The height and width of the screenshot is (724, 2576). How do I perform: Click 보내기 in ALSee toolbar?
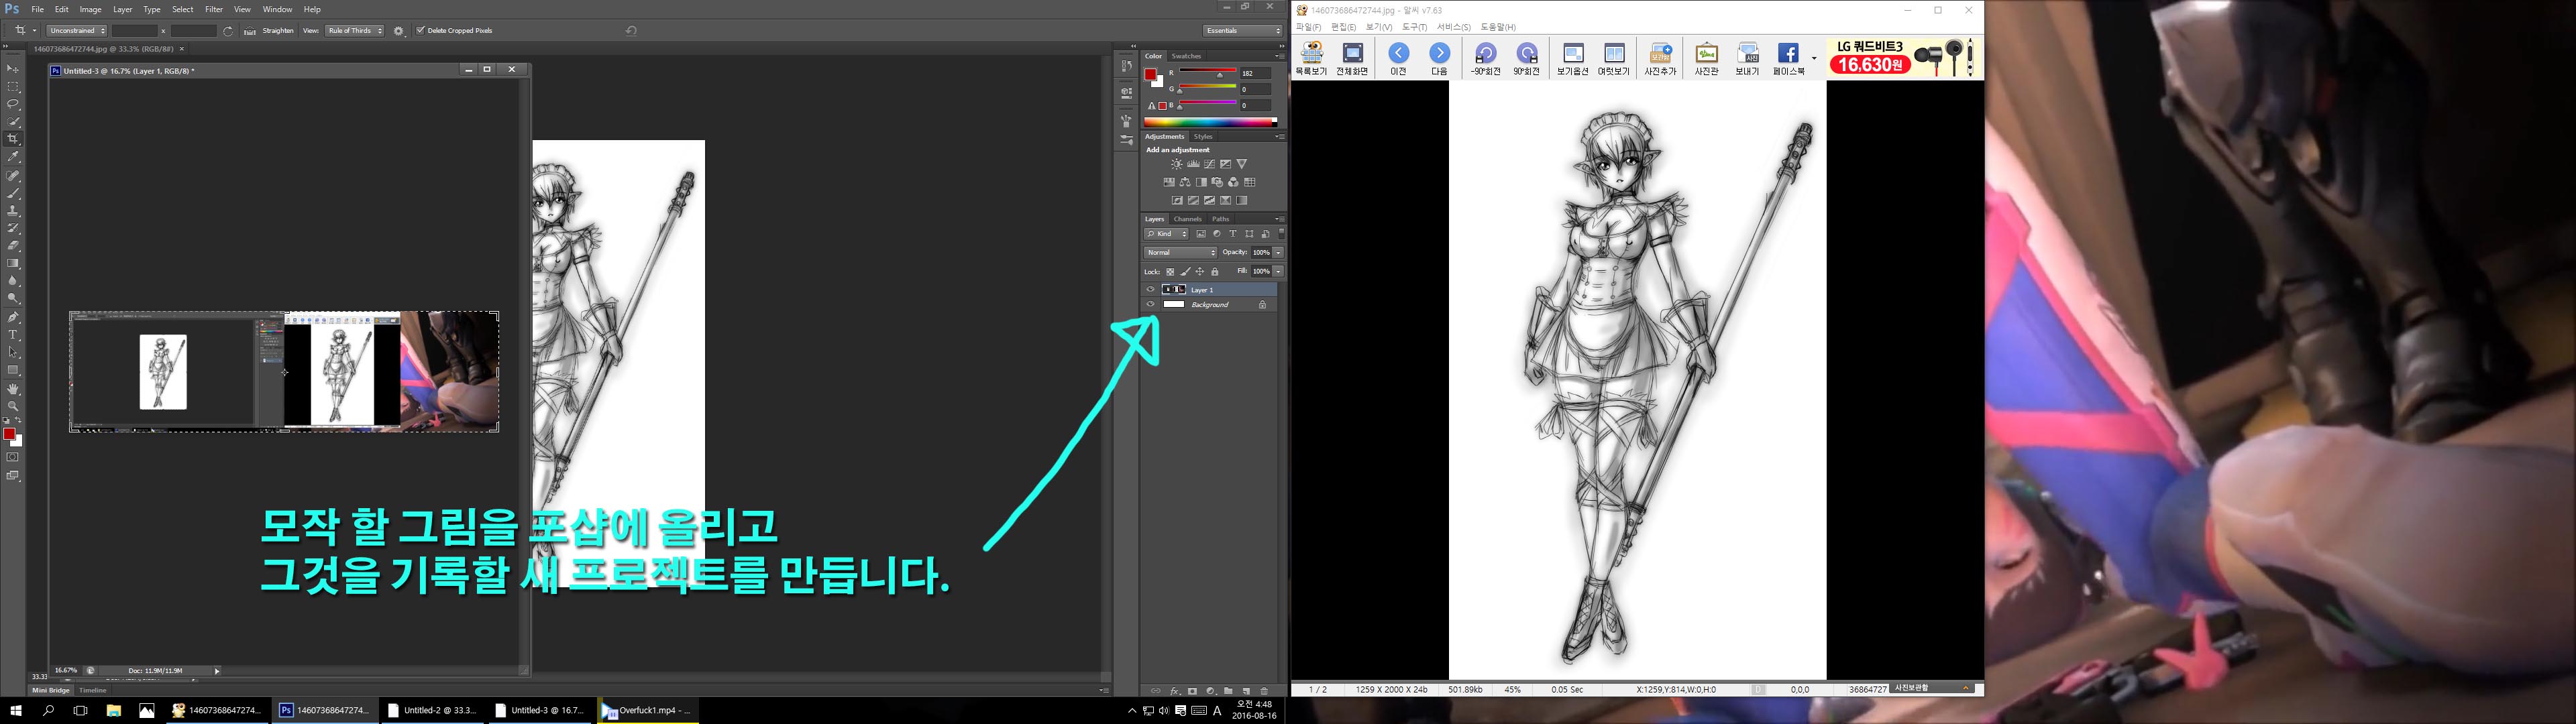[x=1747, y=59]
